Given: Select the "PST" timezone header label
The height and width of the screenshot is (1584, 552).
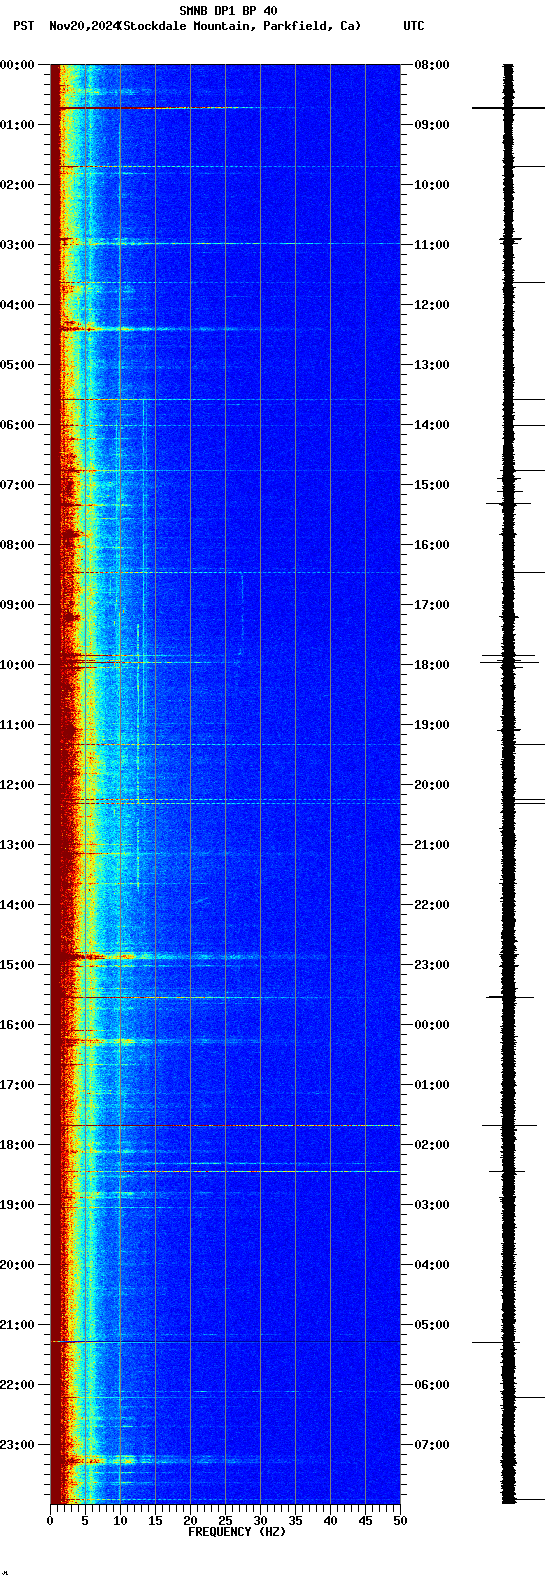Looking at the screenshot, I should 23,26.
